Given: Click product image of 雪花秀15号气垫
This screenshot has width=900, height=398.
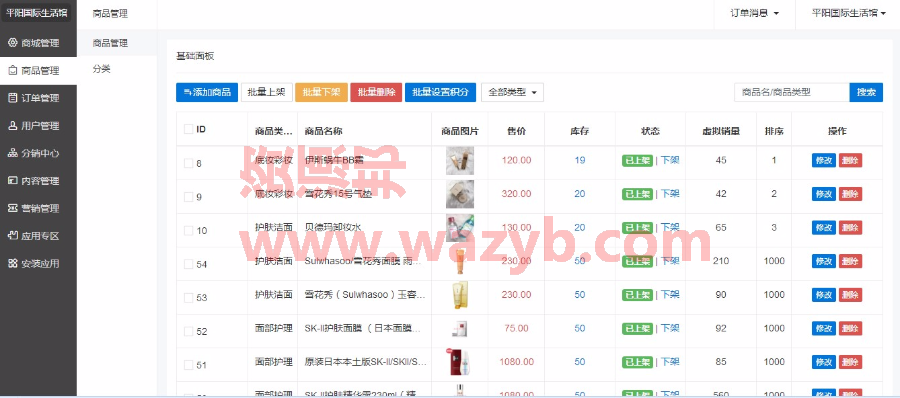Looking at the screenshot, I should click(460, 194).
